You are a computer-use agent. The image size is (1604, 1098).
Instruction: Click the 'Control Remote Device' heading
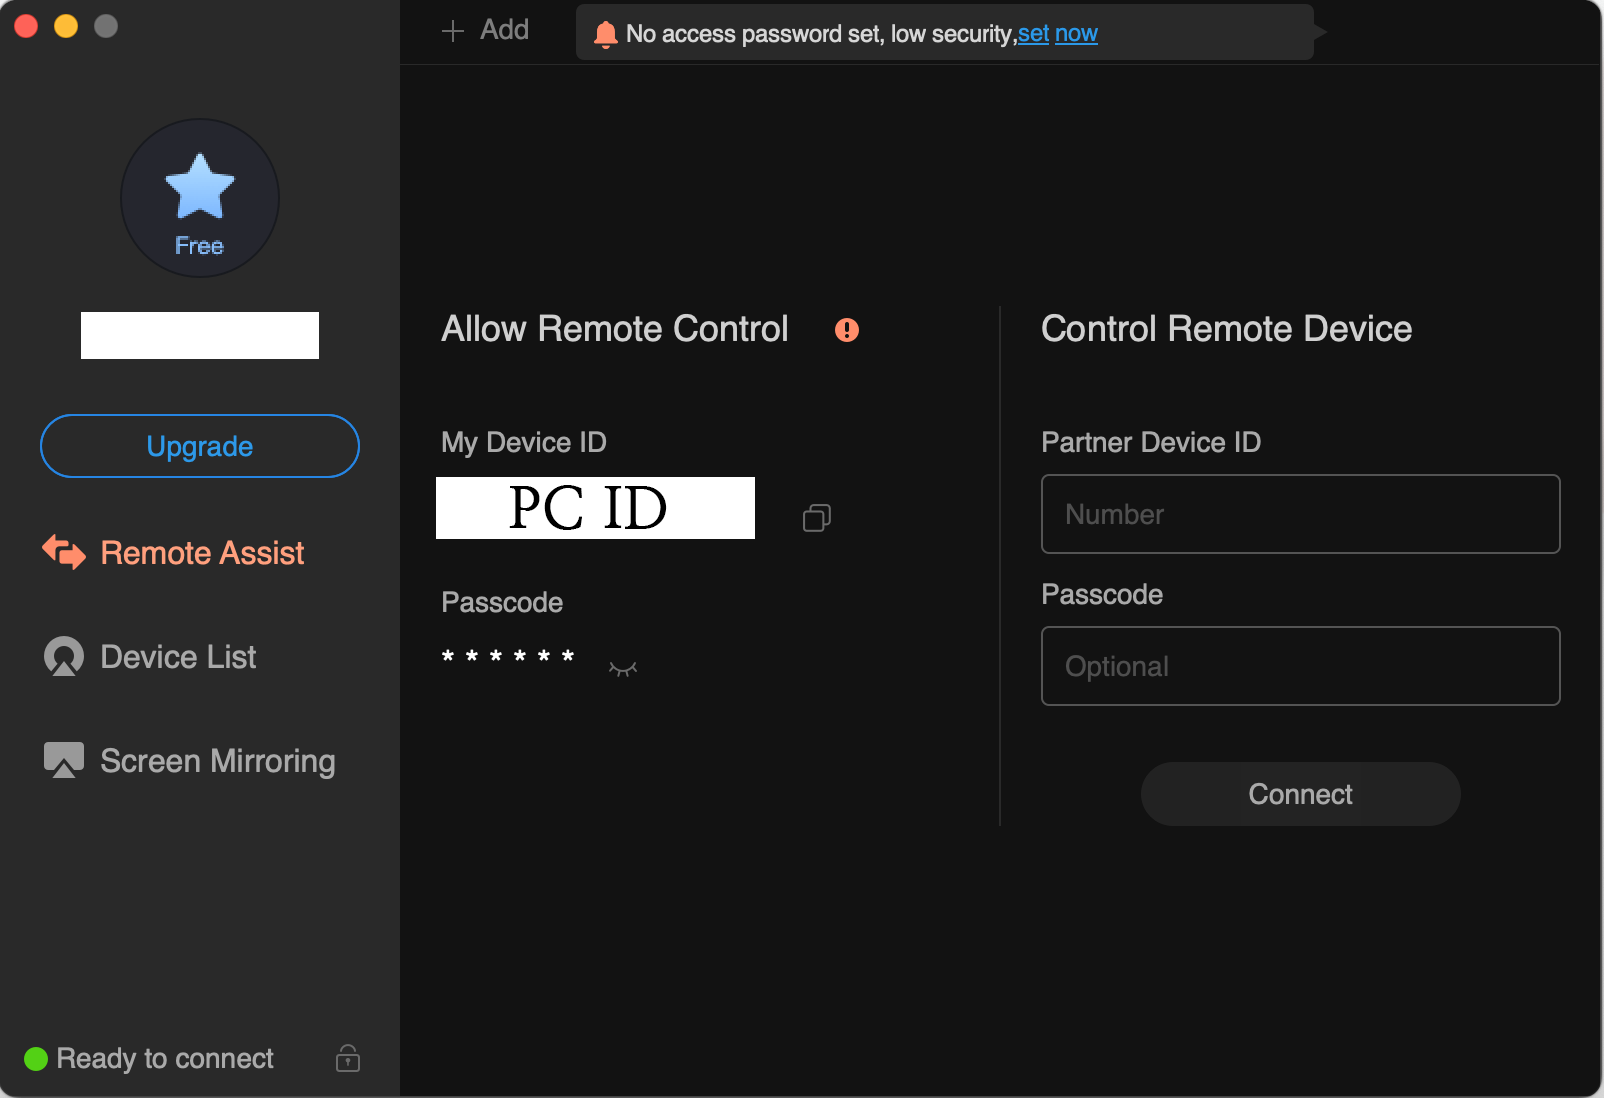point(1226,329)
